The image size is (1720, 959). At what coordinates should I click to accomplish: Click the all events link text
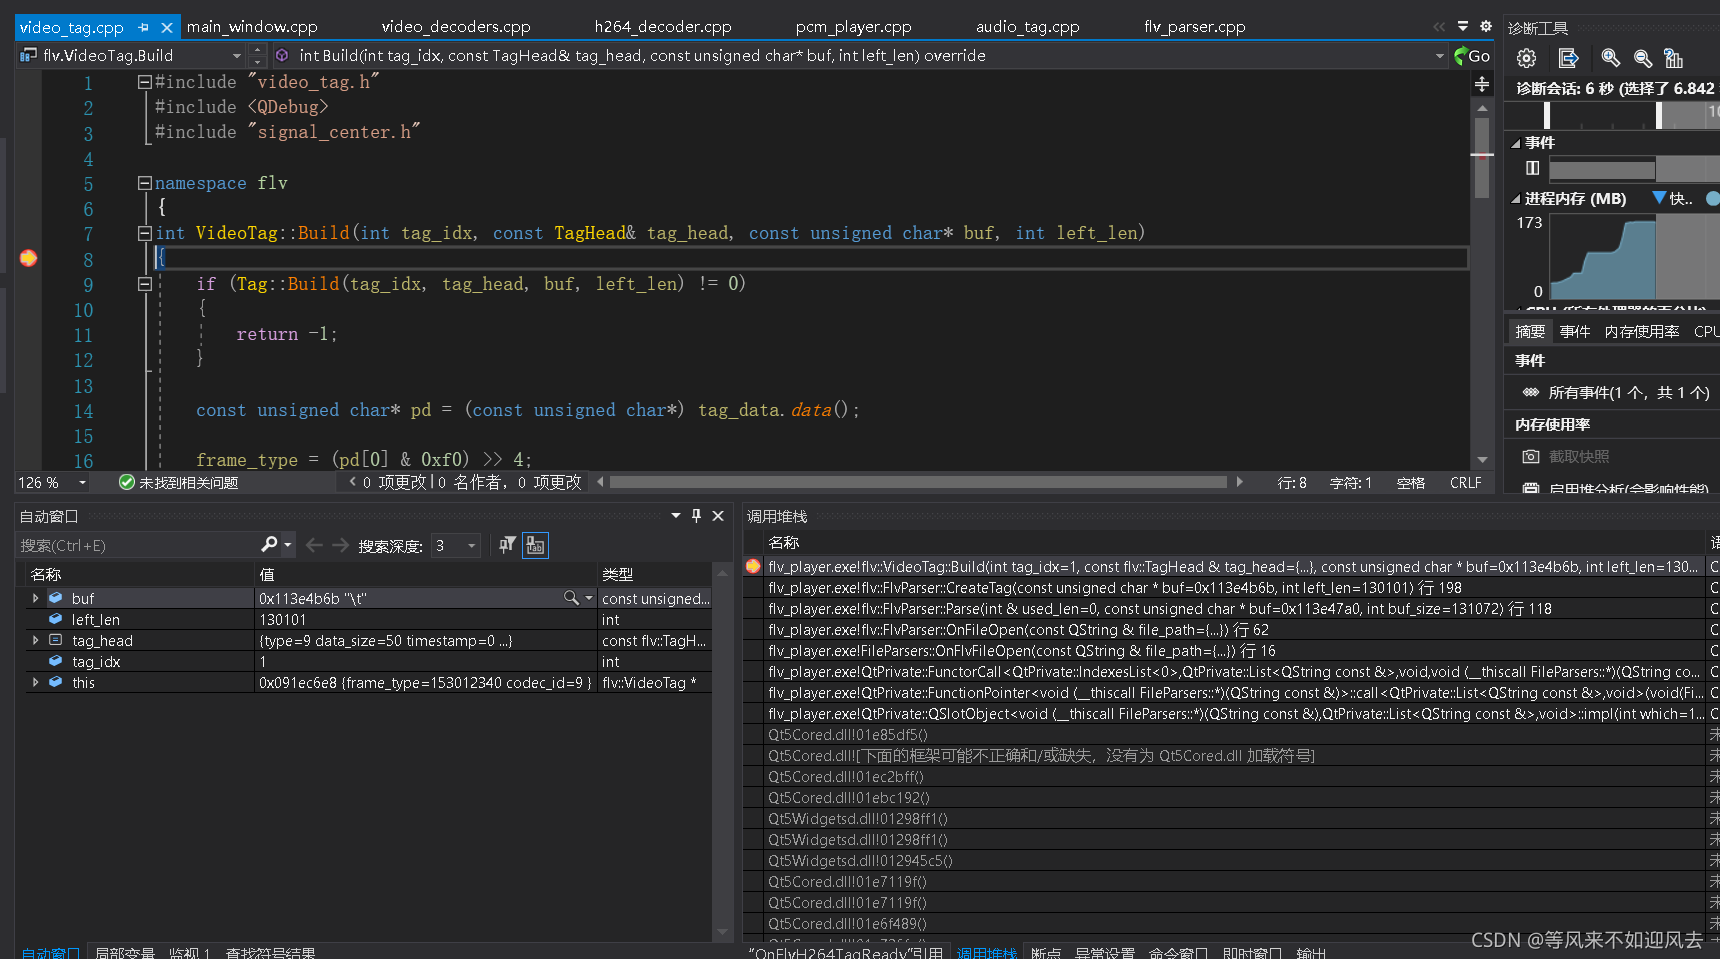(x=1629, y=392)
